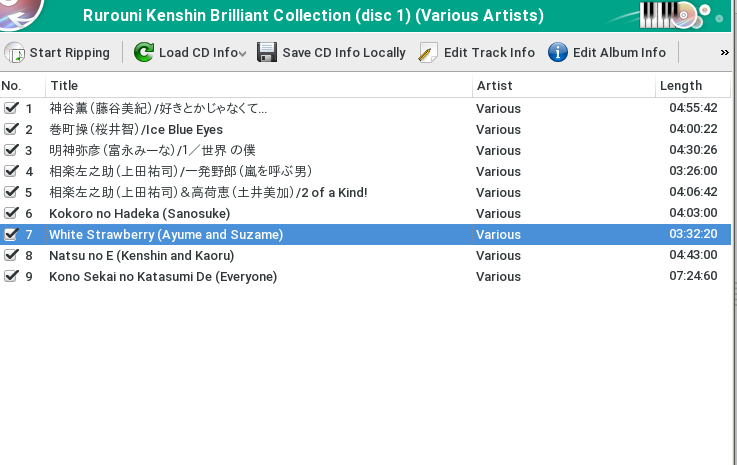This screenshot has width=737, height=465.
Task: Click the Save CD Info floppy icon
Action: [x=266, y=52]
